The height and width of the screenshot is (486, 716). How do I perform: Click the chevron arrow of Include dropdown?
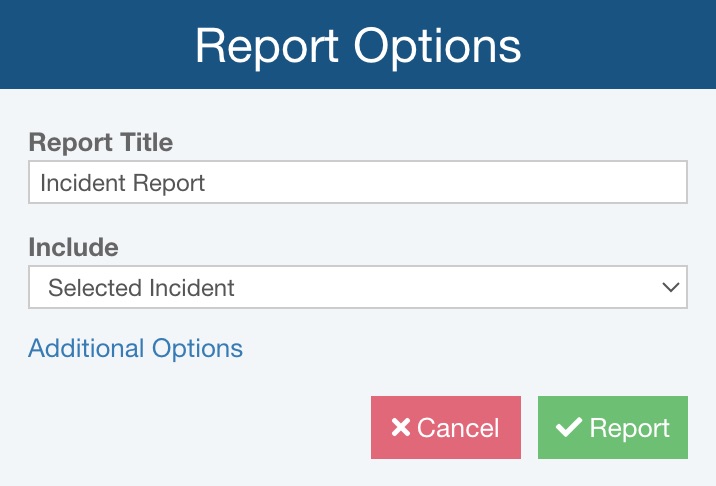670,288
